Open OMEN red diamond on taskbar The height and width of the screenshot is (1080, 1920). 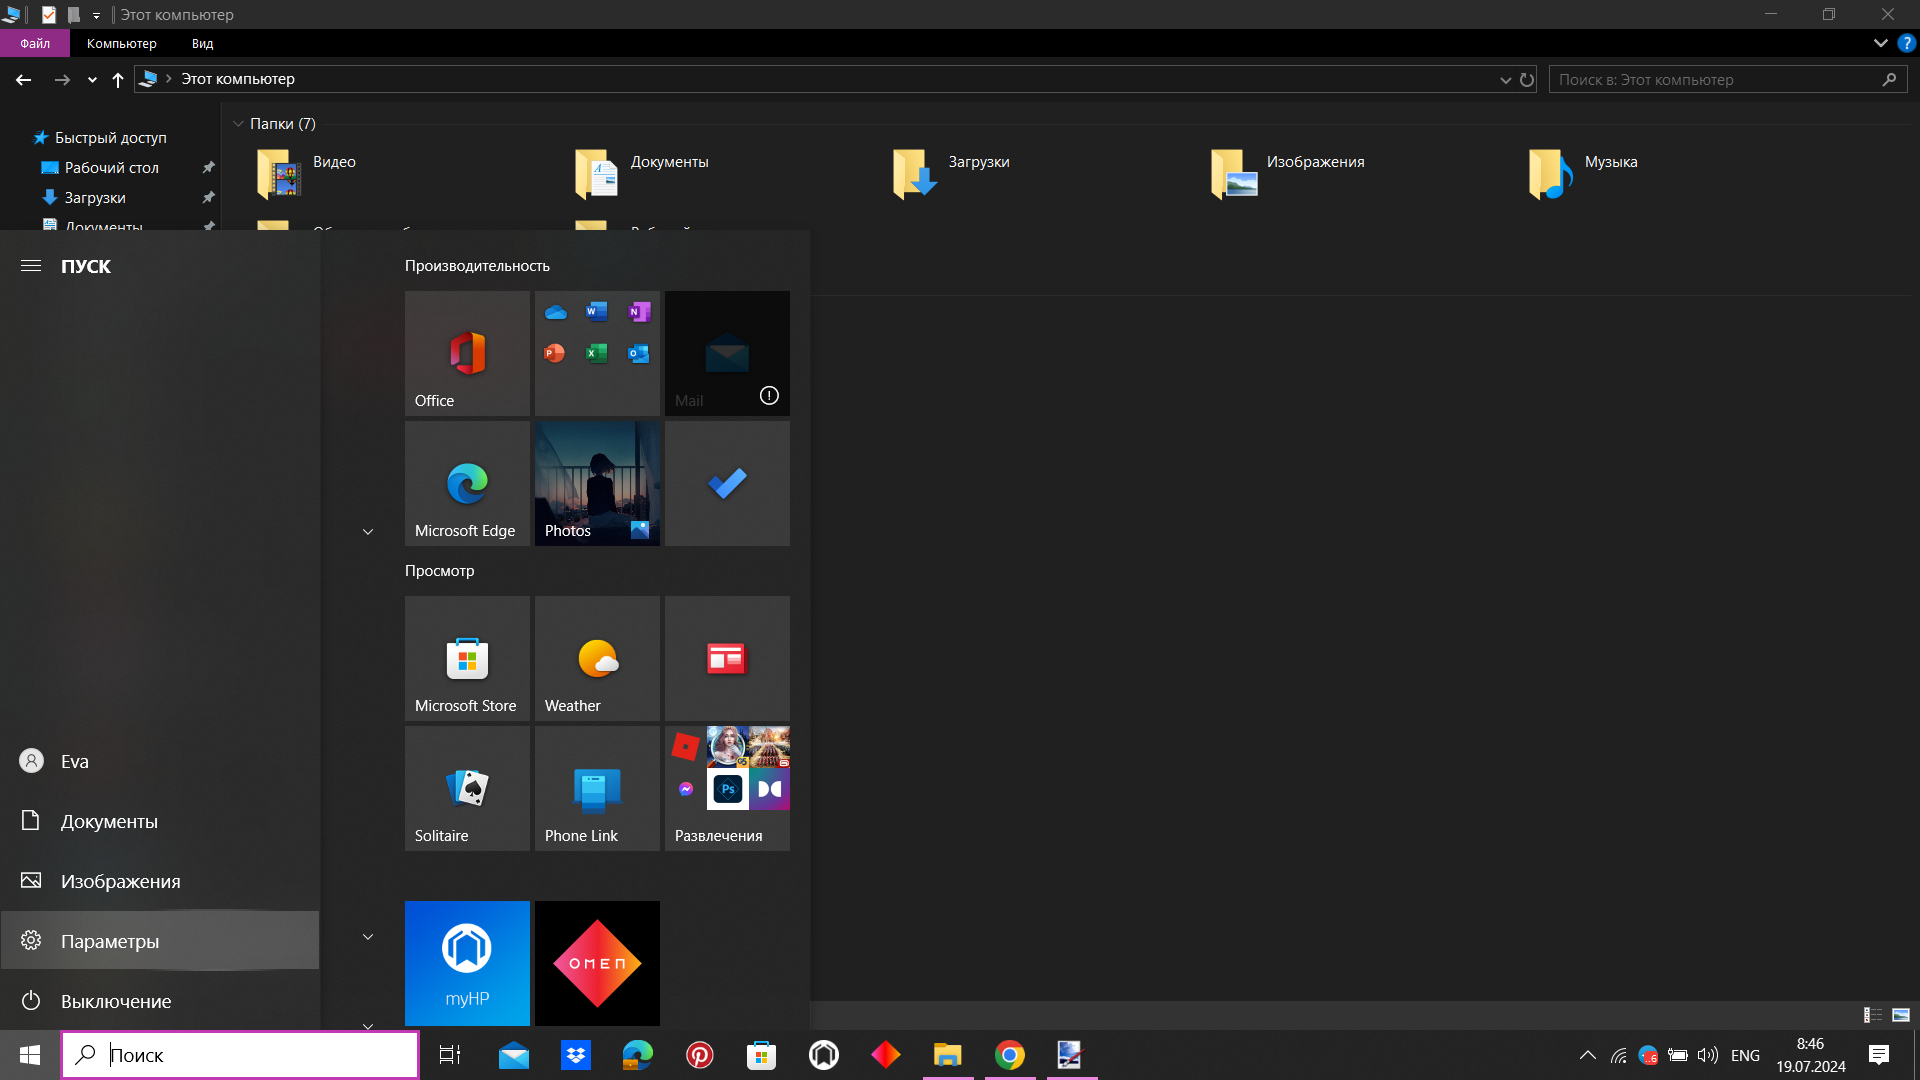pyautogui.click(x=886, y=1055)
